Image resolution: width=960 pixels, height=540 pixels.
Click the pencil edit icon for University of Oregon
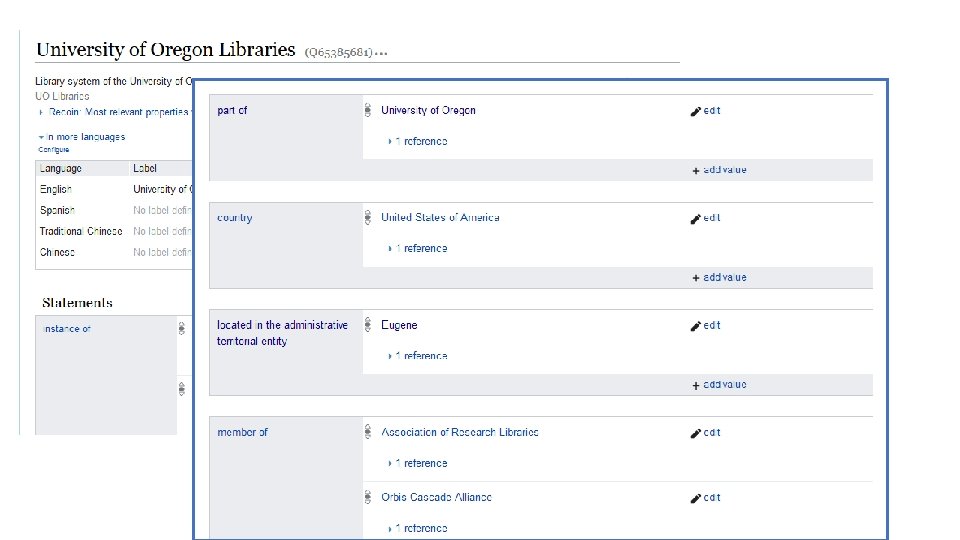696,111
